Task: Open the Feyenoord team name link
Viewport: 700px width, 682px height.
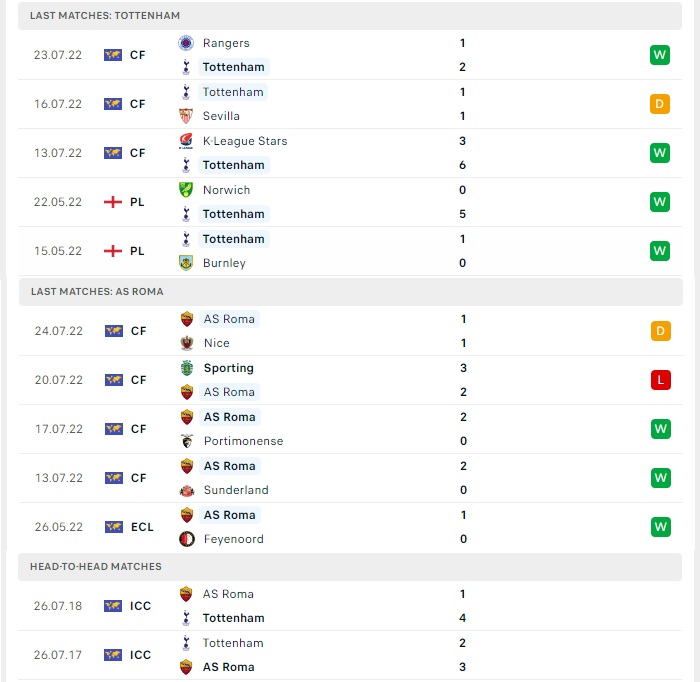Action: pos(233,539)
